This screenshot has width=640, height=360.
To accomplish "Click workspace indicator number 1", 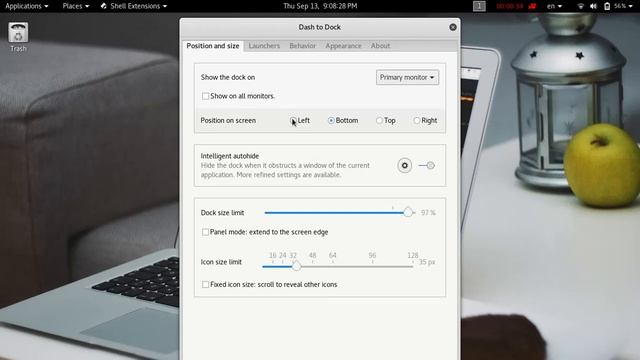I will (479, 6).
